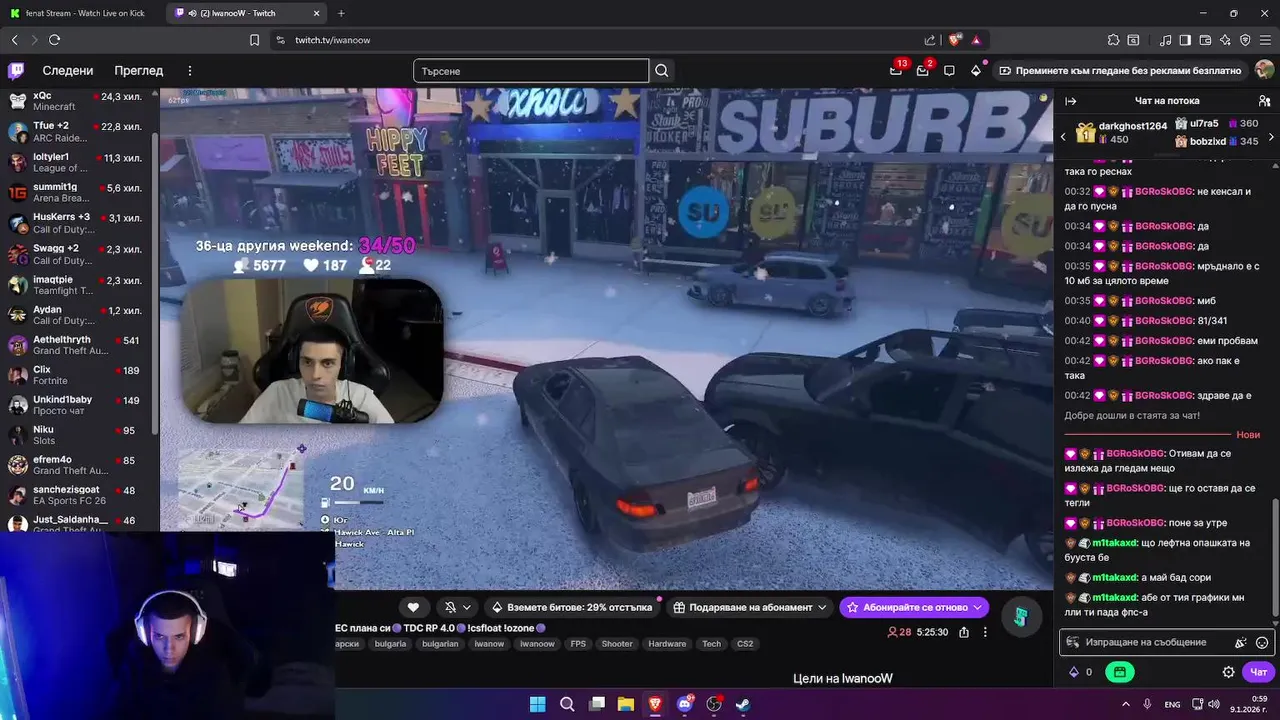1280x720 pixels.
Task: Click the bits balance diamond icon
Action: pos(1074,672)
